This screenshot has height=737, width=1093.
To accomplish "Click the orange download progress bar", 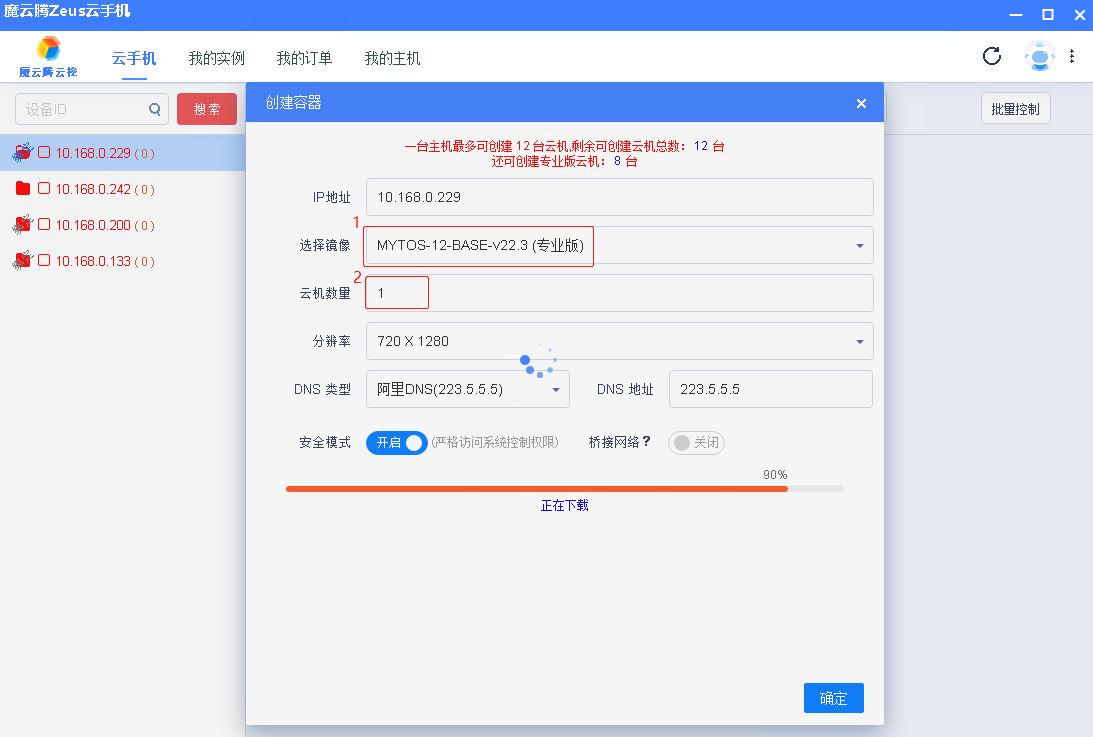I will tap(536, 489).
